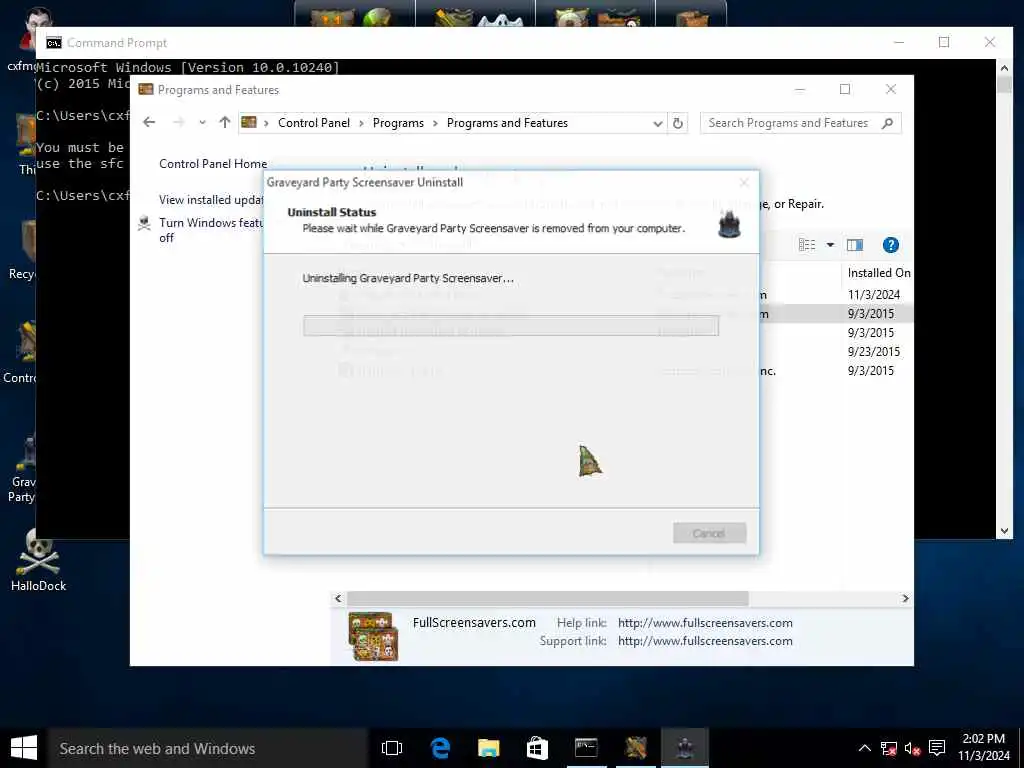Maximize the Programs and Features window
This screenshot has width=1024, height=768.
tap(845, 89)
